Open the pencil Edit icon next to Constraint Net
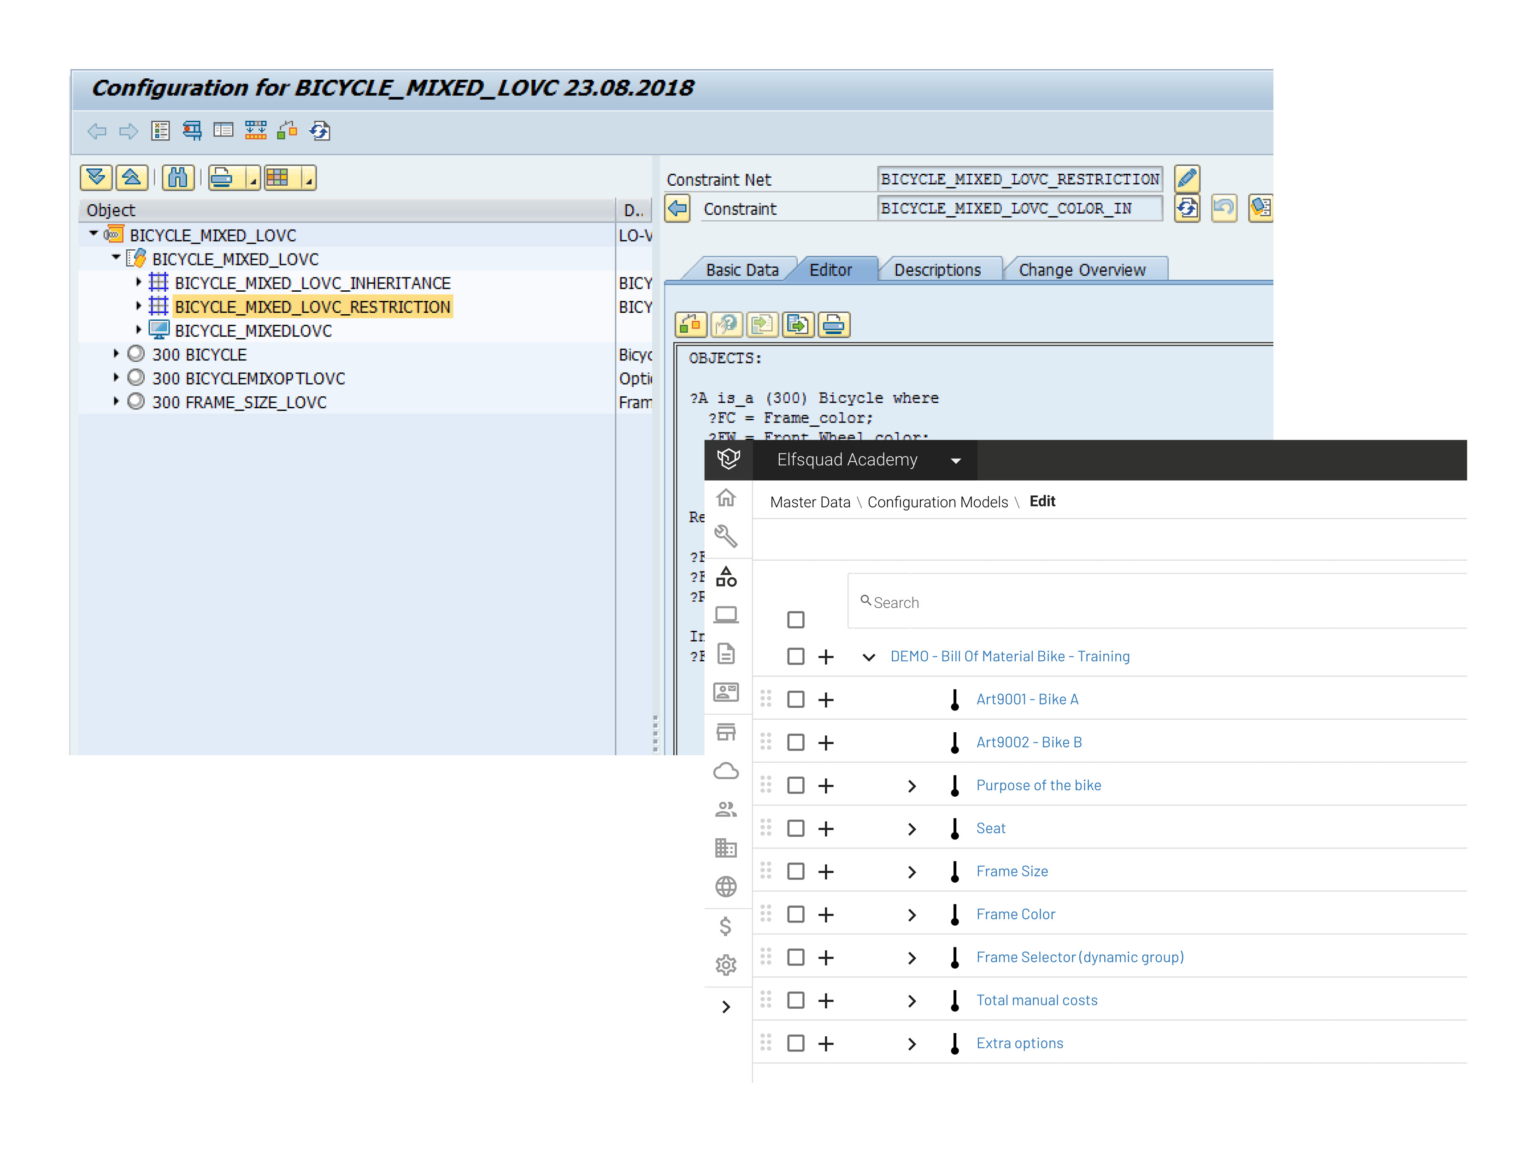The height and width of the screenshot is (1152, 1536). pos(1187,178)
